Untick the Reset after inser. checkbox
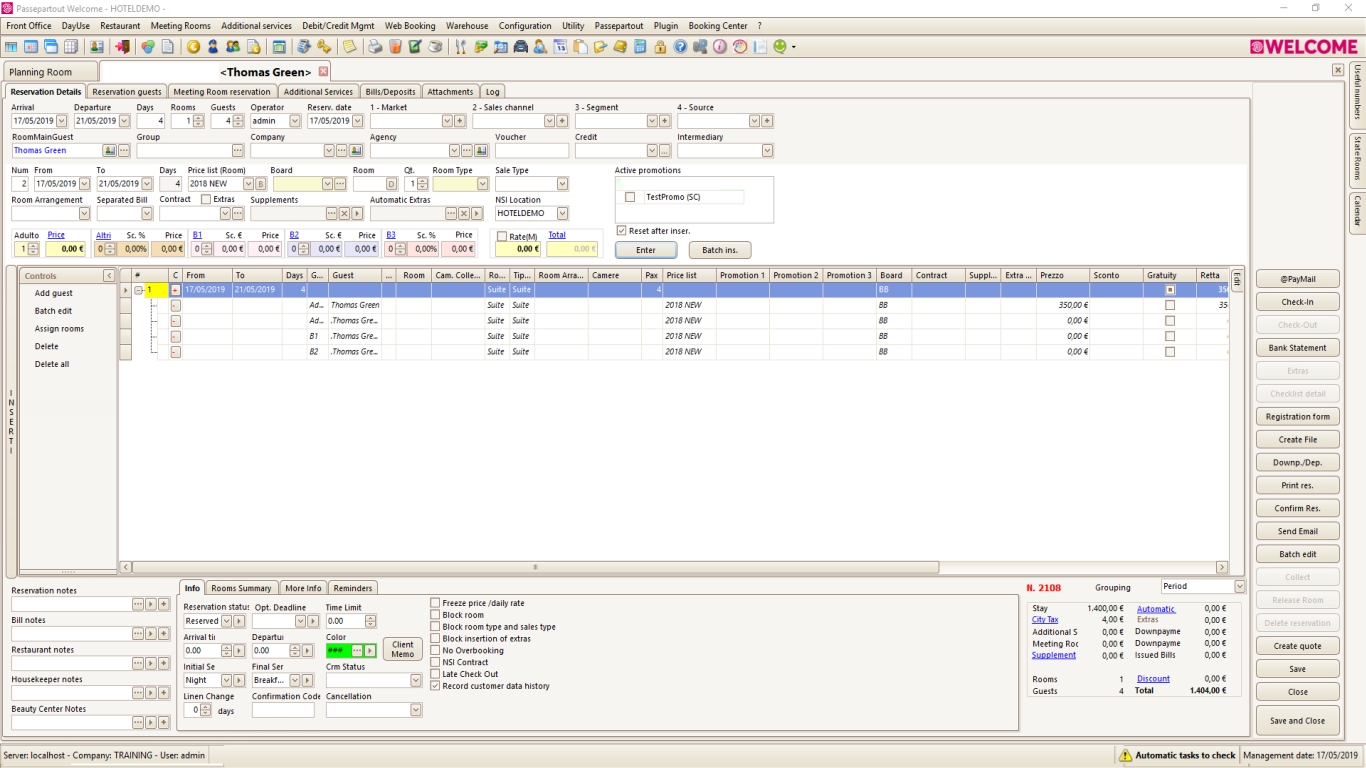Viewport: 1366px width, 768px height. (622, 231)
